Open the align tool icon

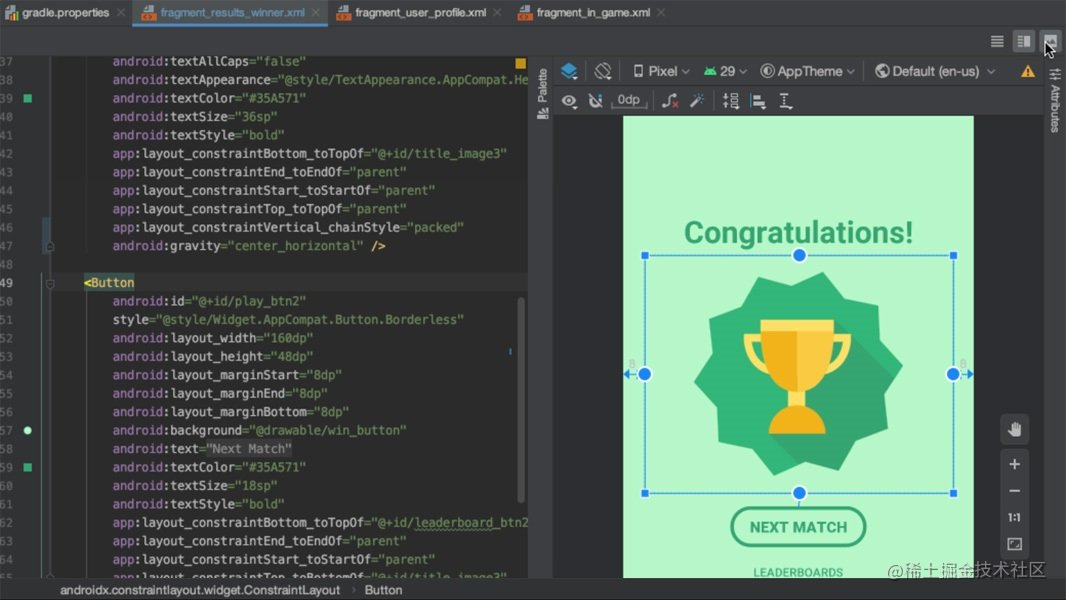tap(757, 100)
